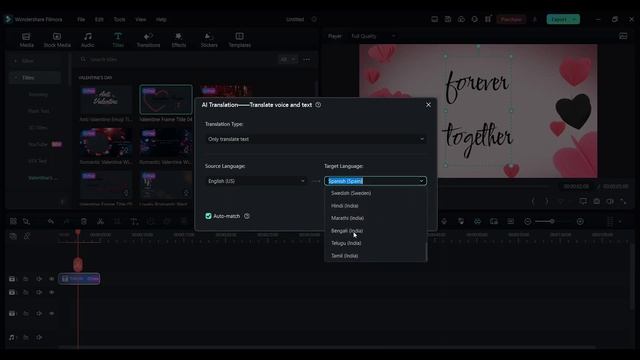Click the title clip on the timeline

click(79, 279)
